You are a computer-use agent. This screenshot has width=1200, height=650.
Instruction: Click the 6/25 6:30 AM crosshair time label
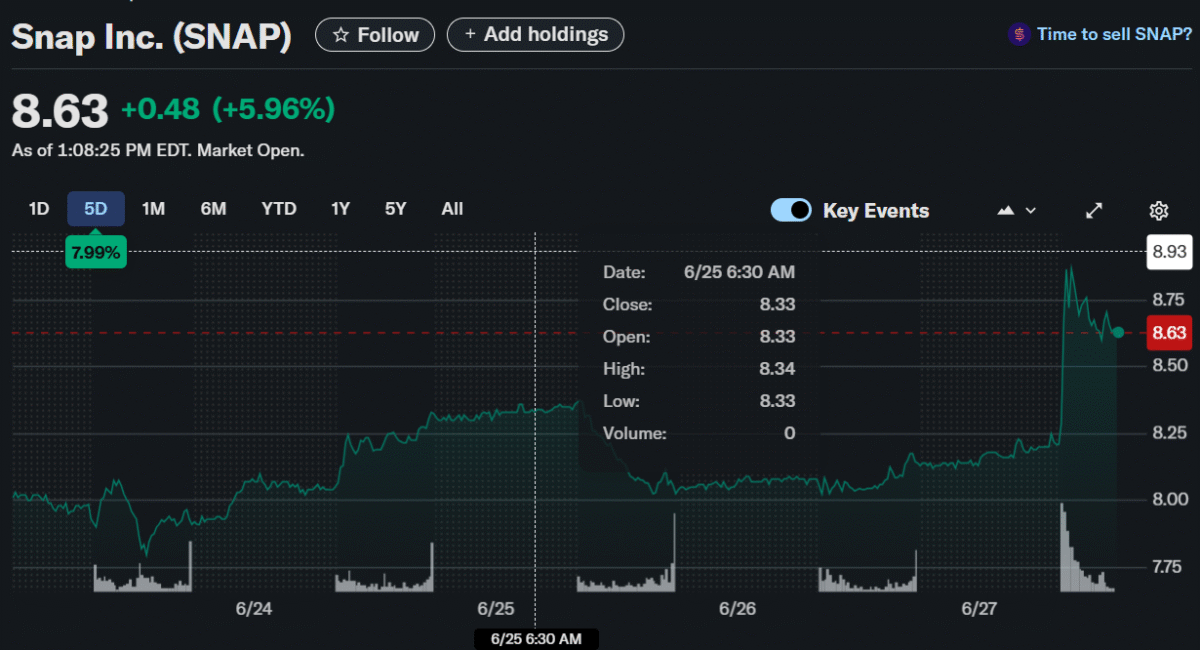(x=536, y=638)
